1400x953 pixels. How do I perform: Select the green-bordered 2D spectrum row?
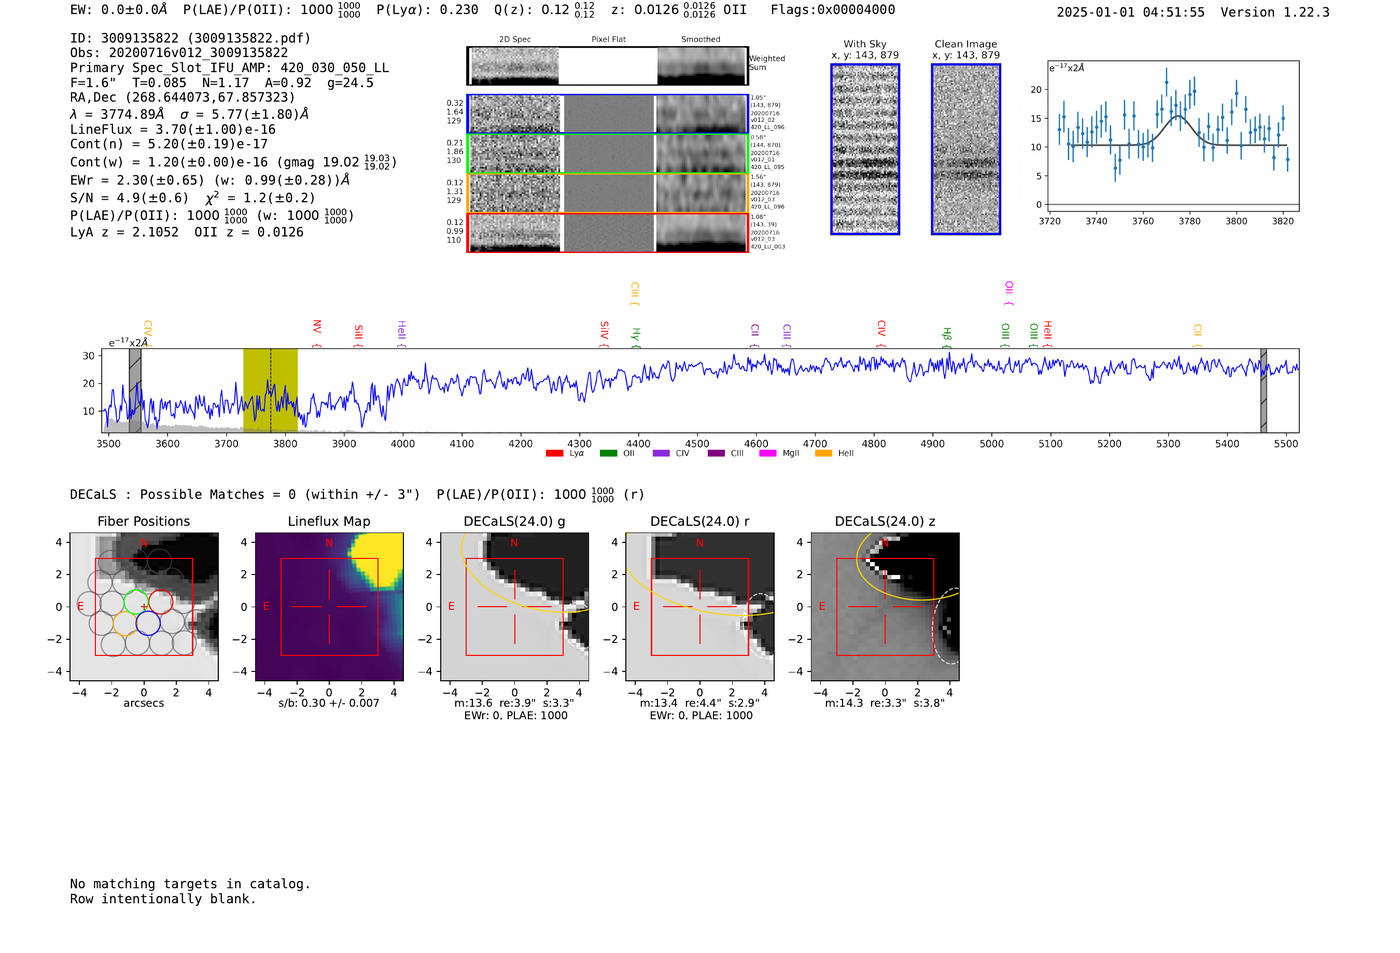(x=608, y=154)
